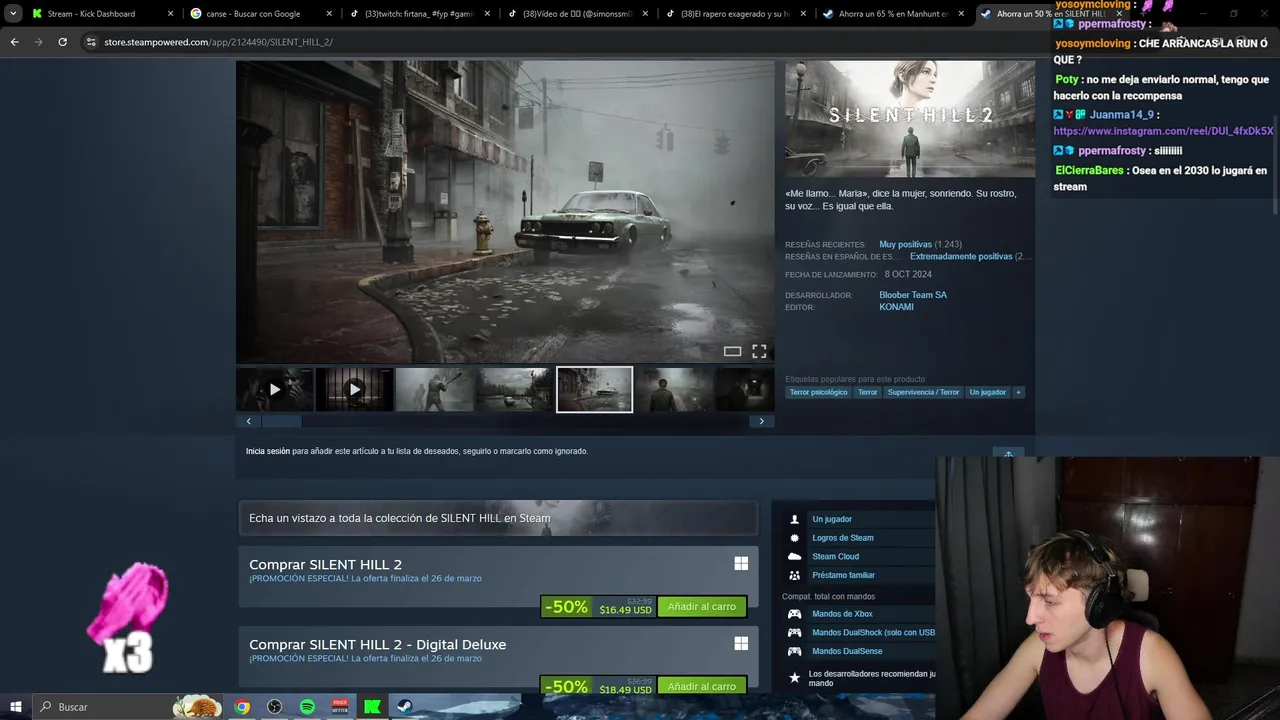
Task: Open the main foggy street screenshot
Action: tap(505, 211)
